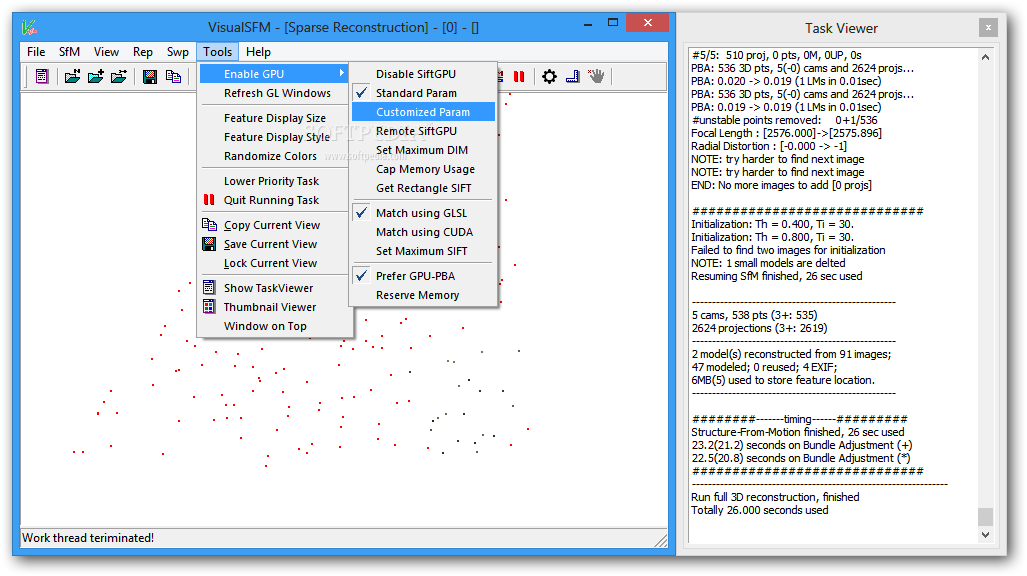The width and height of the screenshot is (1027, 576).
Task: Toggle the Prefer GPU-PBA checkmark
Action: [361, 275]
